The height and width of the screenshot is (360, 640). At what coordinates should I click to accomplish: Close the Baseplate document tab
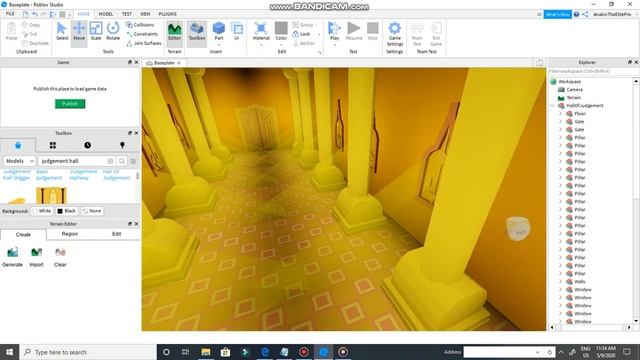(x=179, y=63)
